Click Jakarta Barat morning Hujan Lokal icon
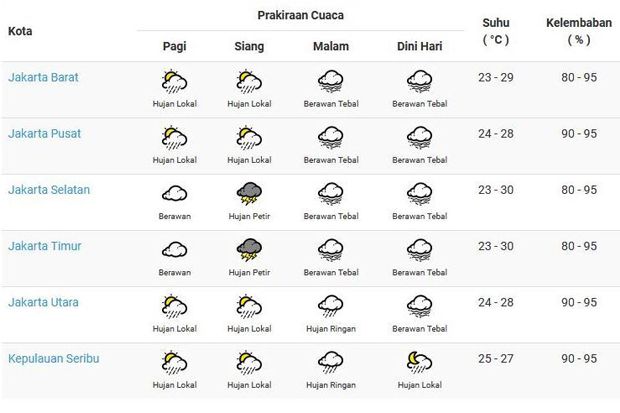Viewport: 620px width, 413px height. pos(174,82)
